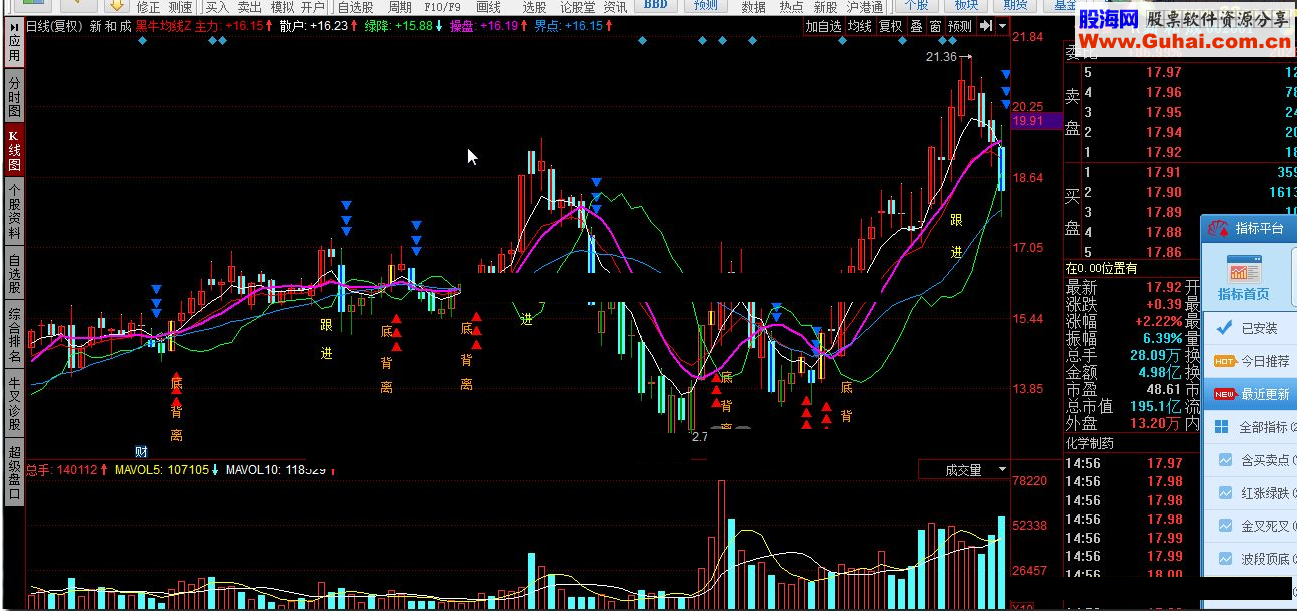Viewport: 1297px width, 611px height.
Task: Click 涨幅 value +2.22%
Action: [1157, 321]
